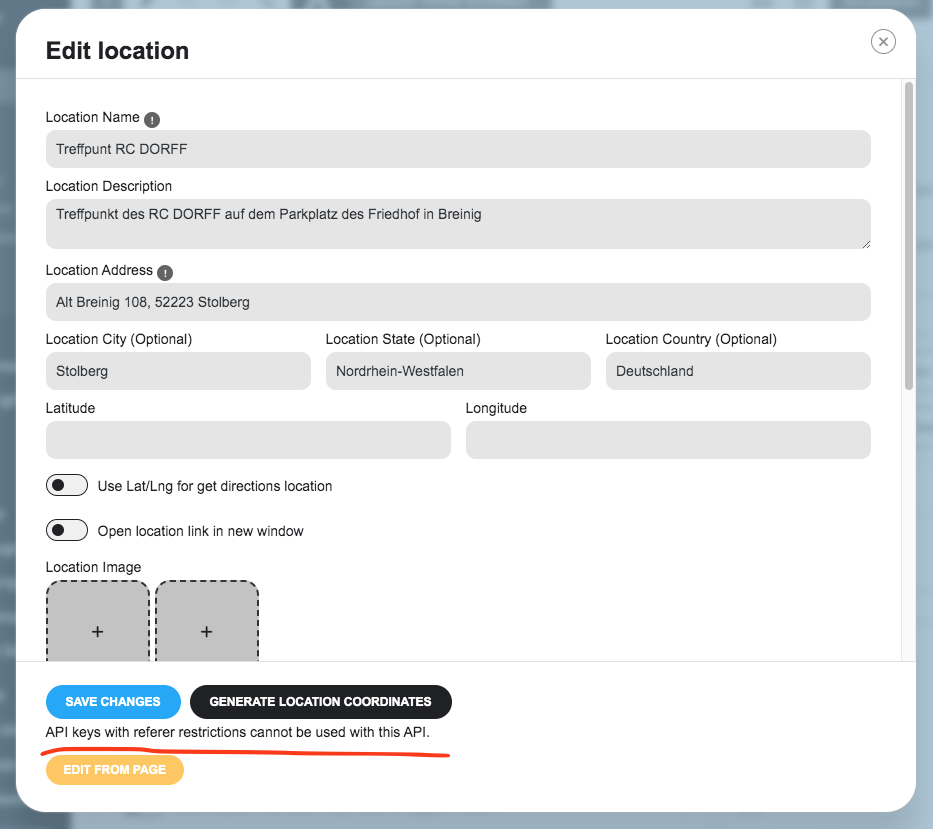Click the info icon next to Location Address
Image resolution: width=933 pixels, height=829 pixels.
(x=165, y=273)
